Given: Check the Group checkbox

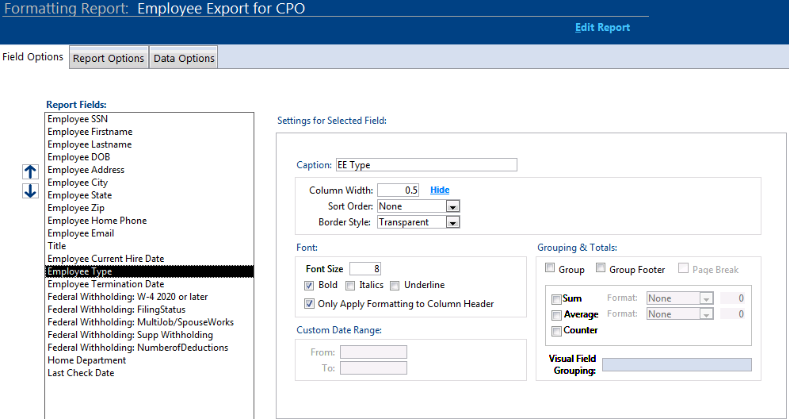Looking at the screenshot, I should [x=550, y=268].
